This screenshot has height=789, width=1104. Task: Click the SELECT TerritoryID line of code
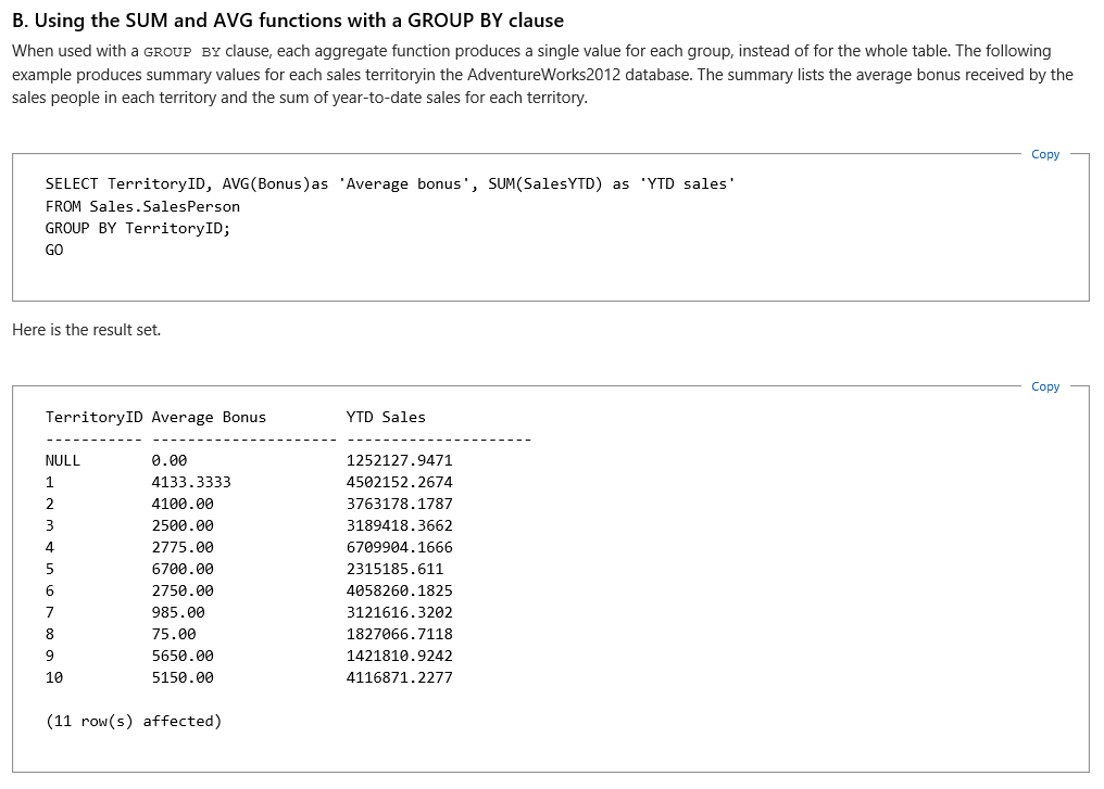pyautogui.click(x=390, y=184)
